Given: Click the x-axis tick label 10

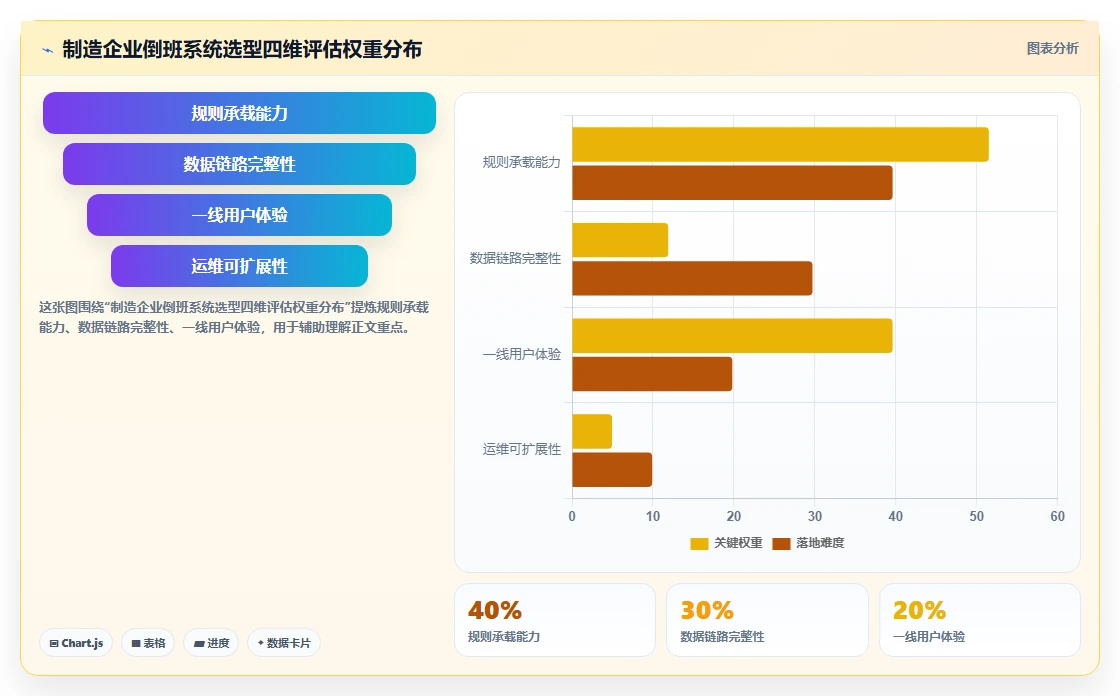Looking at the screenshot, I should pyautogui.click(x=653, y=517).
